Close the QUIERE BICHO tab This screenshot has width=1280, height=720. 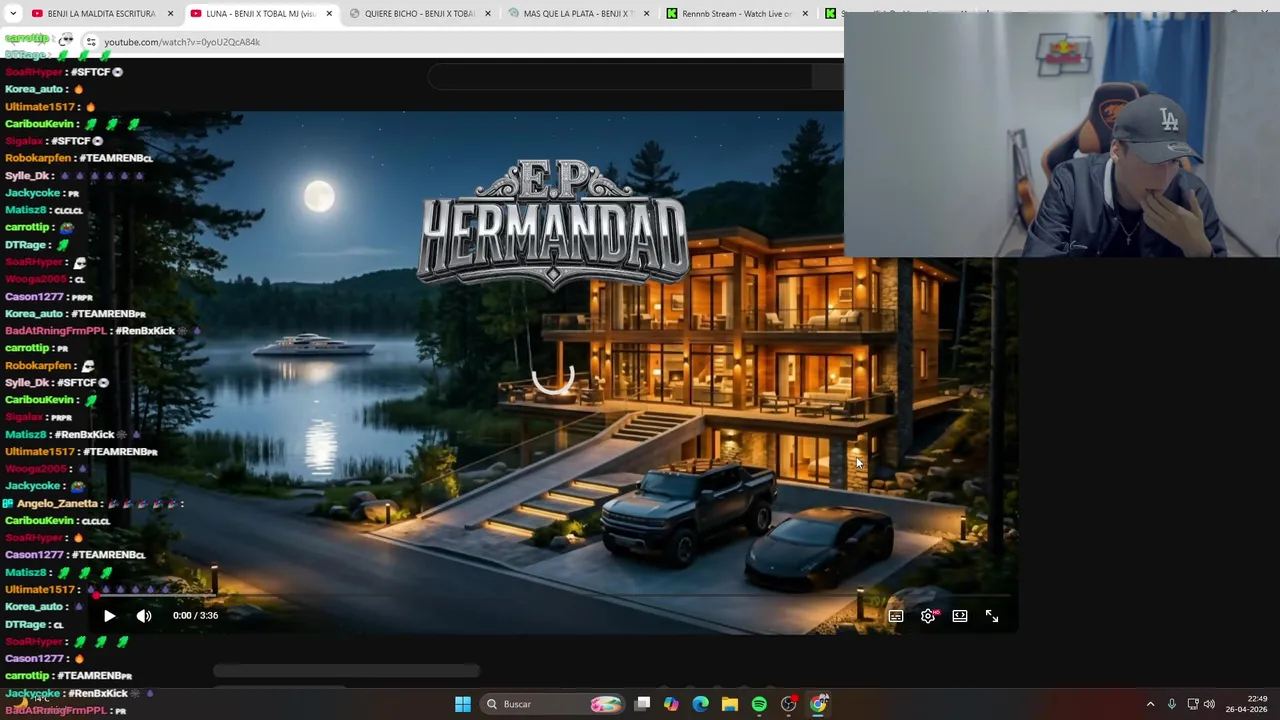coord(488,14)
